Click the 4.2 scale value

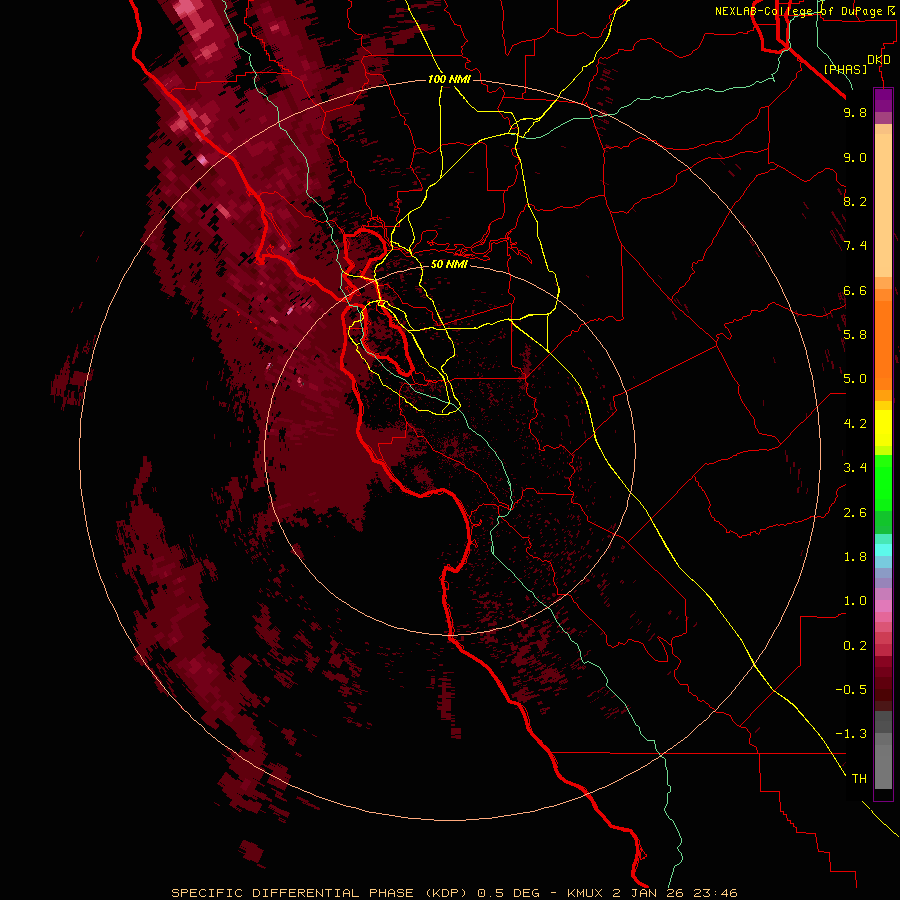point(855,424)
